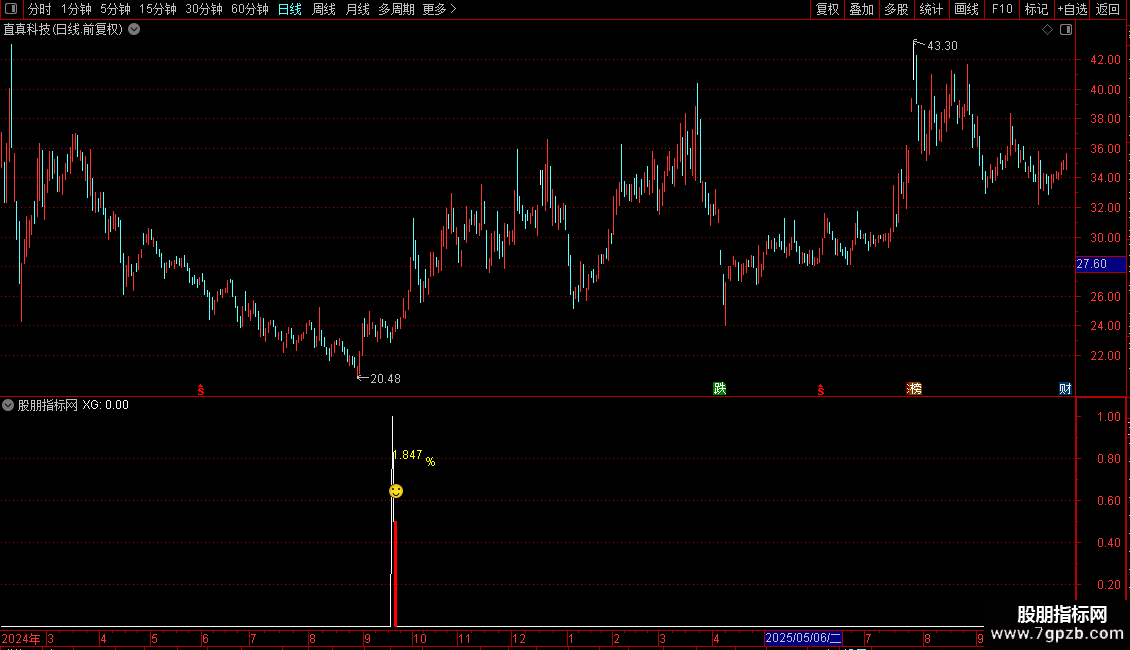Viewport: 1130px width, 650px height.
Task: Open the 画线 drawing tools
Action: [x=966, y=9]
